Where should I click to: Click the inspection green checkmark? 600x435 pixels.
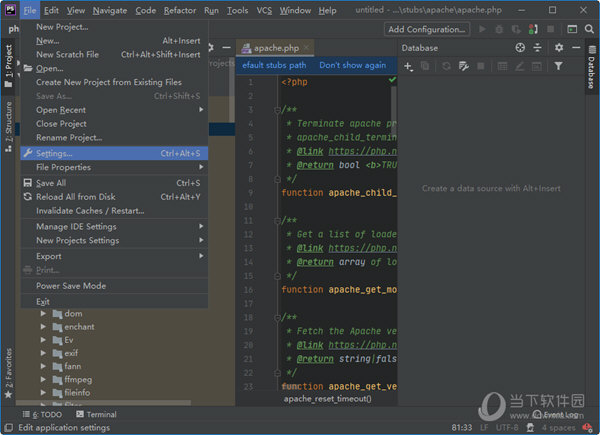pos(392,80)
